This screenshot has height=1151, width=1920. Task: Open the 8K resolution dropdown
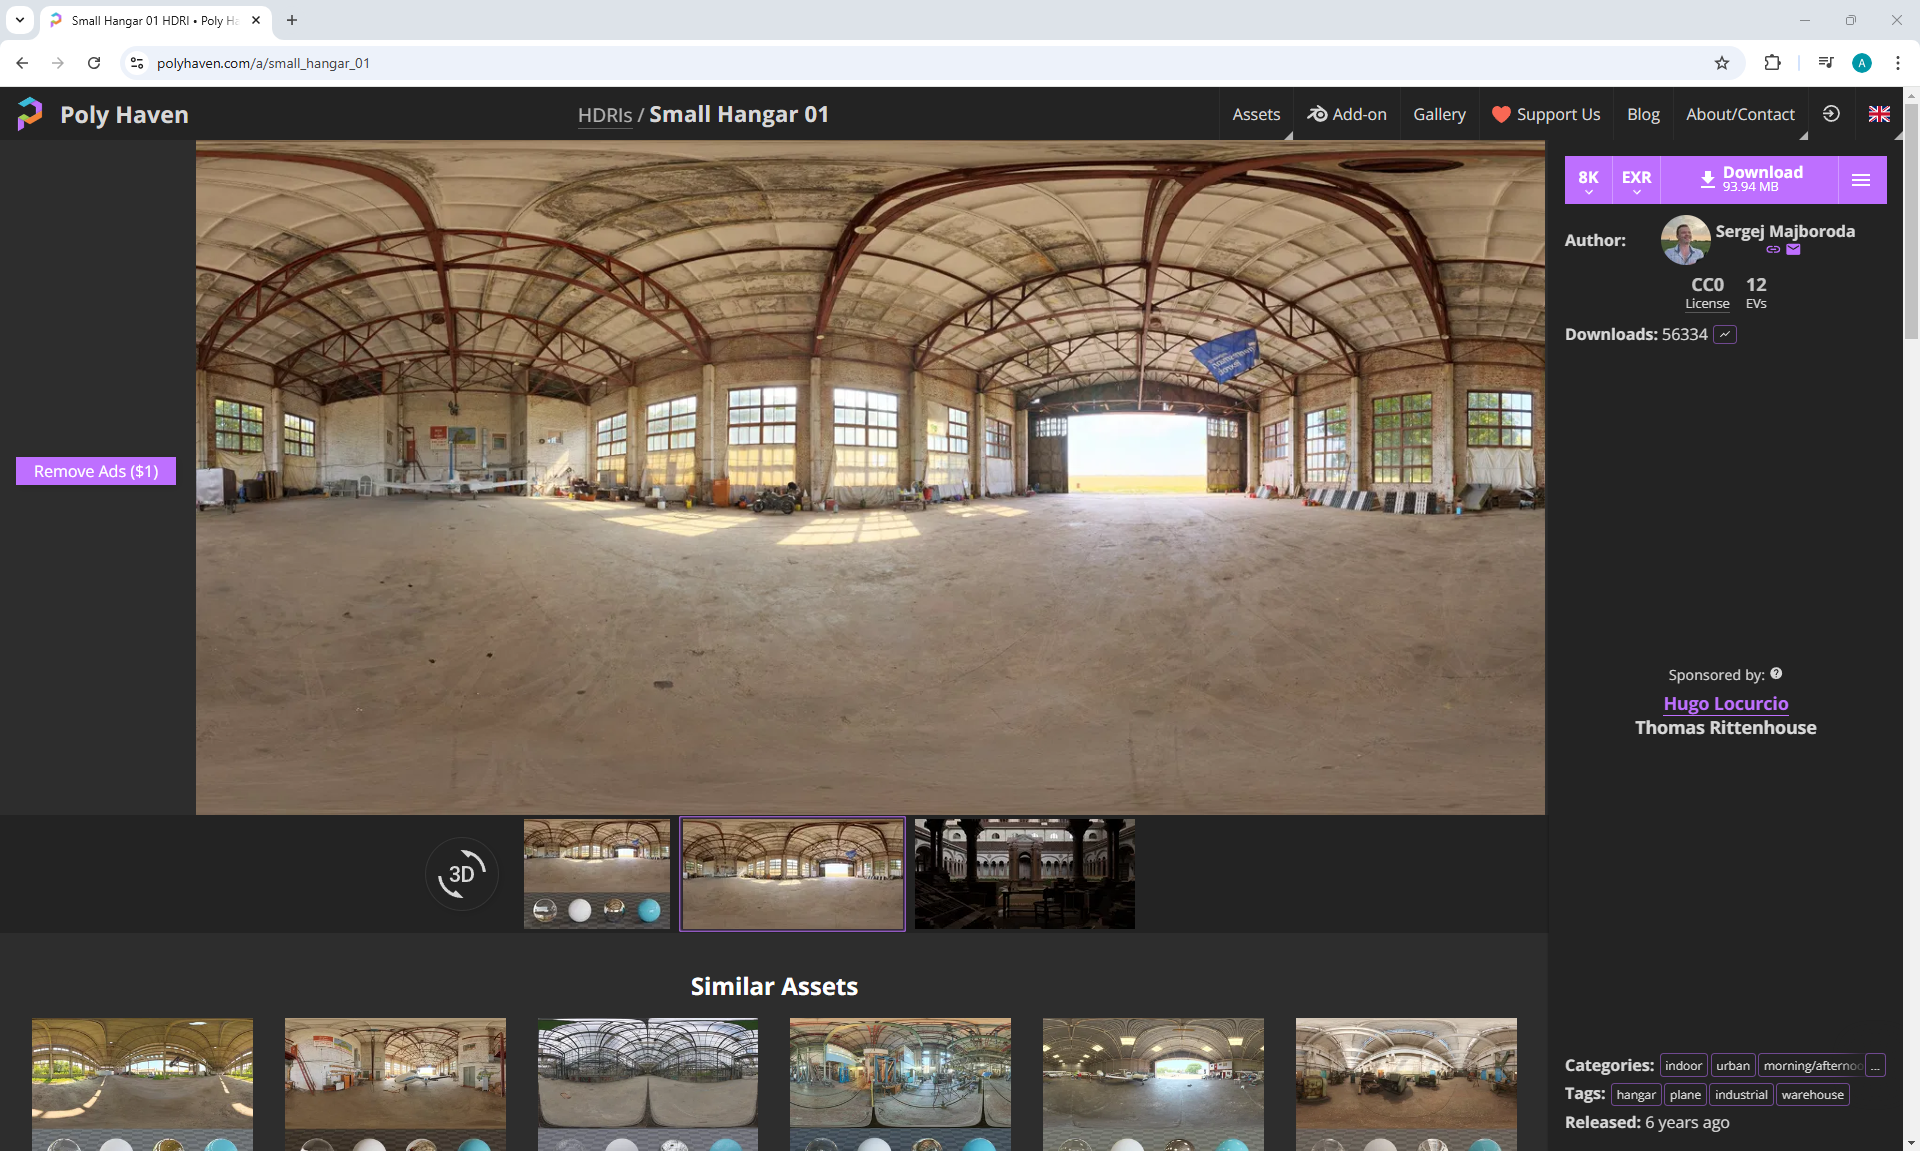tap(1588, 180)
